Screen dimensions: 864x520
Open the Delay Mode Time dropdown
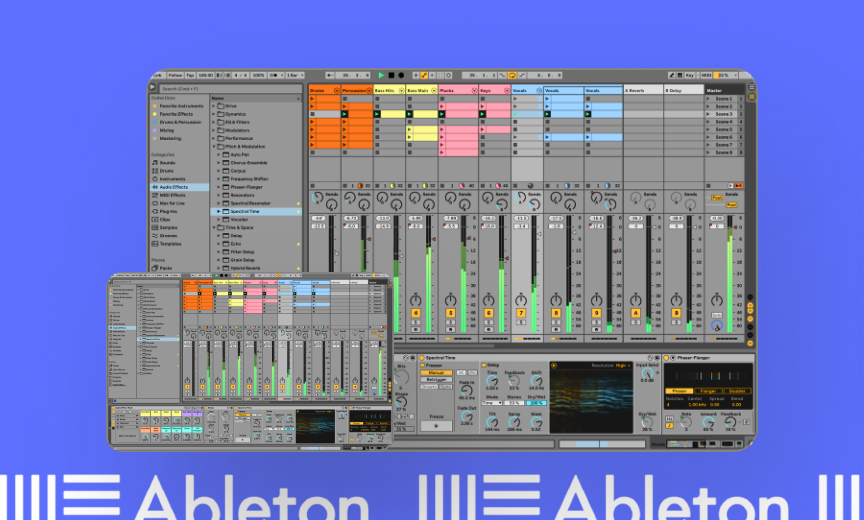tap(493, 401)
